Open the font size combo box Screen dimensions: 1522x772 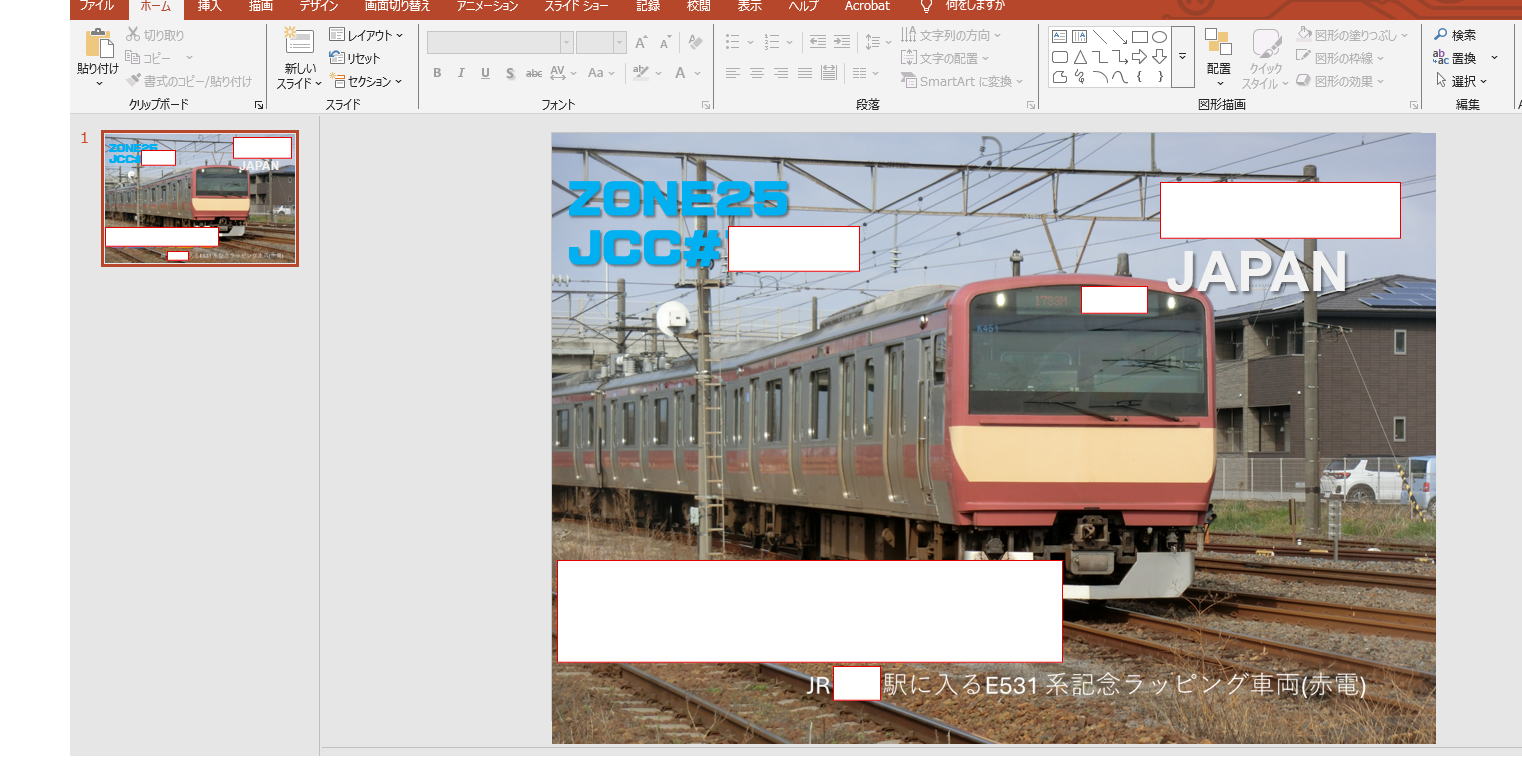[x=601, y=42]
